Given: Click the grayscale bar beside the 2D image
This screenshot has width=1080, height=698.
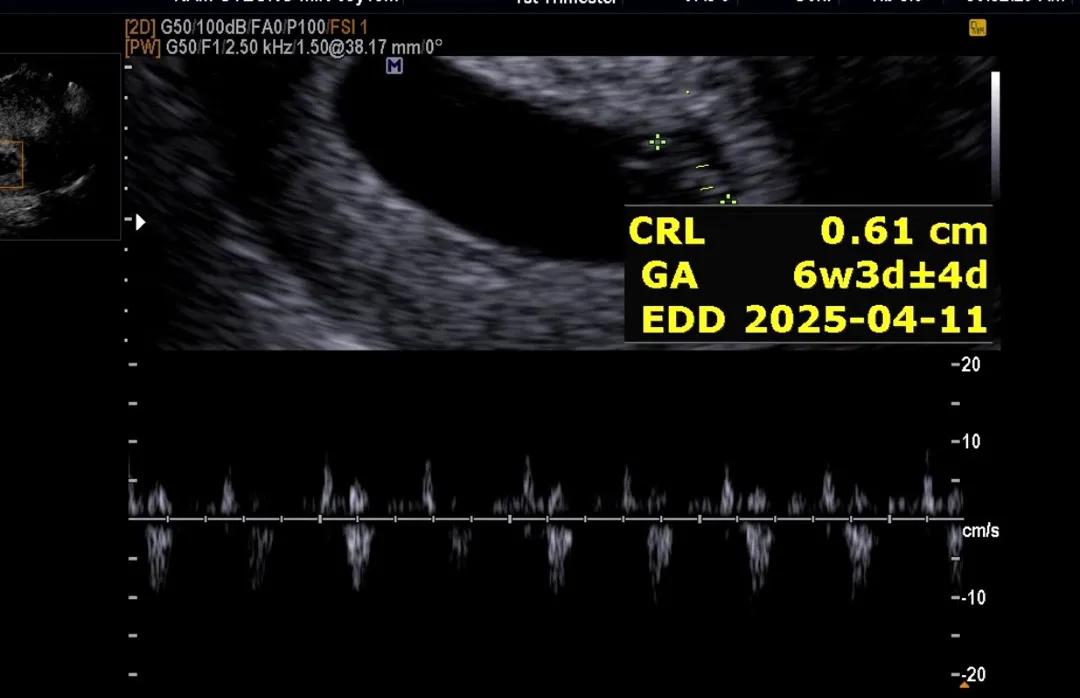Looking at the screenshot, I should point(995,134).
